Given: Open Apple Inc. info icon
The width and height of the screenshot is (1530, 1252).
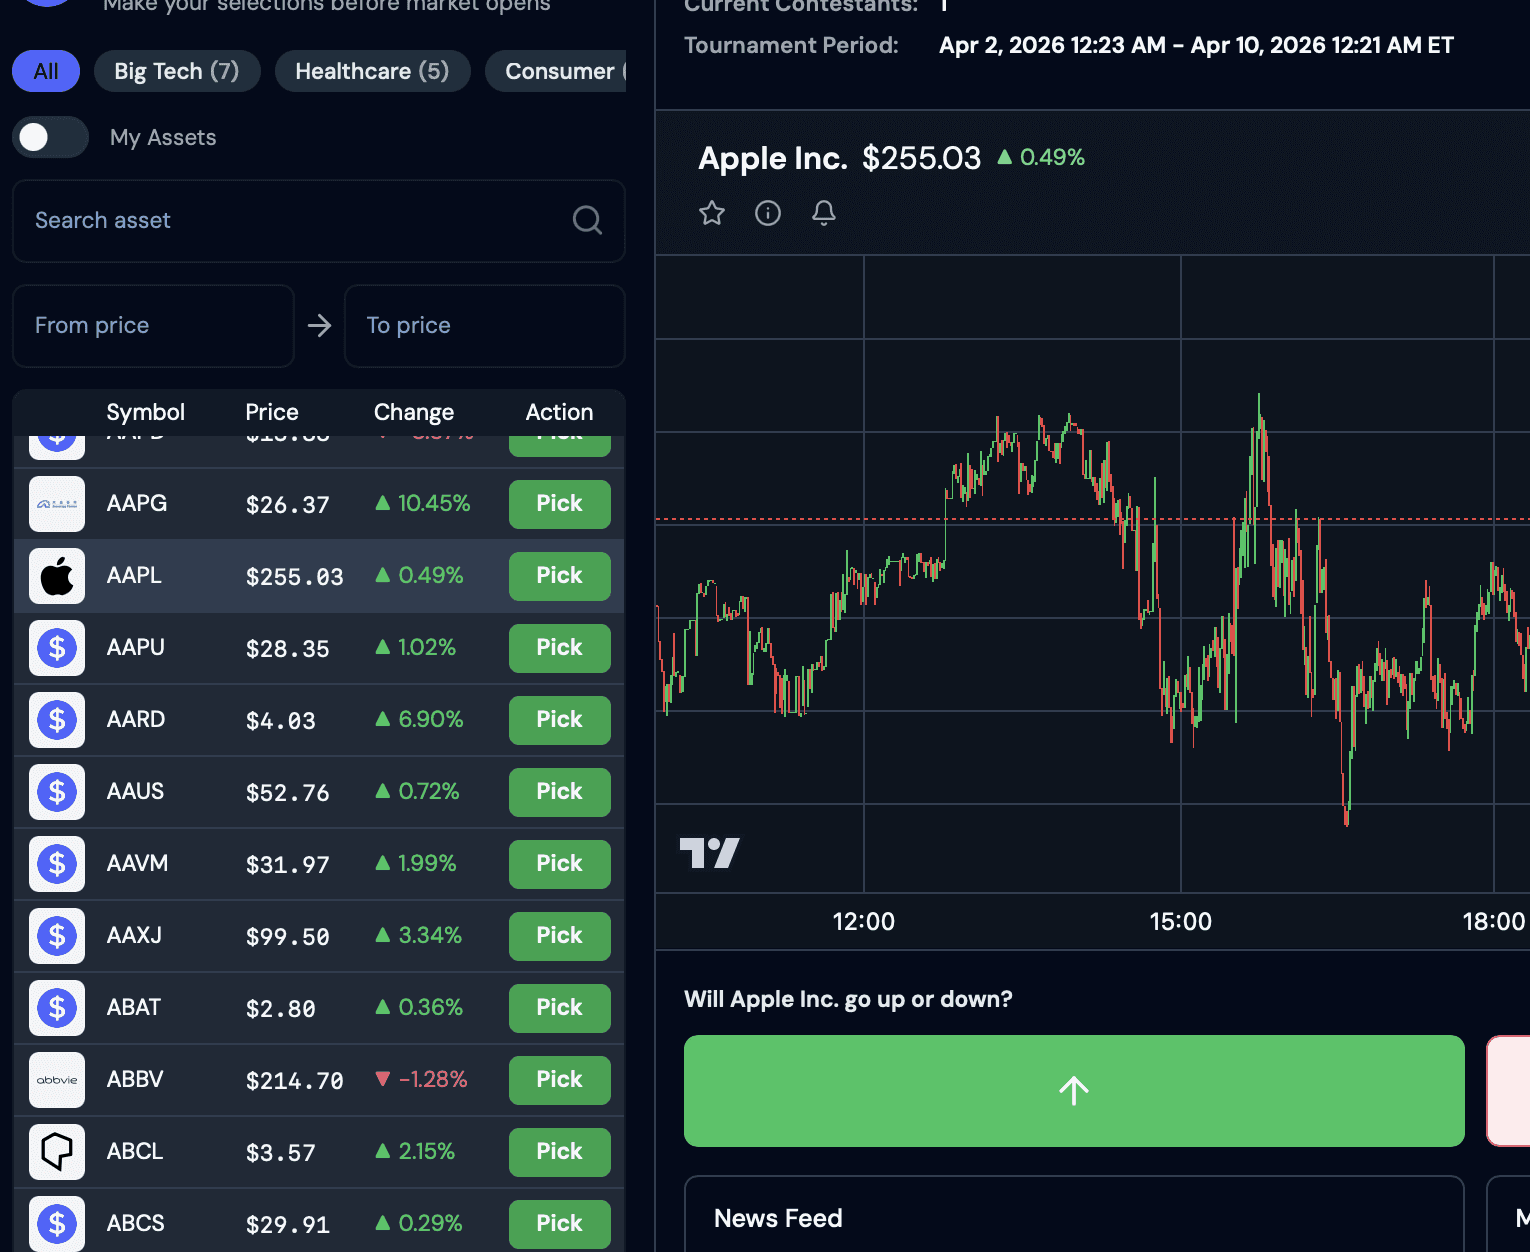Looking at the screenshot, I should [x=768, y=213].
